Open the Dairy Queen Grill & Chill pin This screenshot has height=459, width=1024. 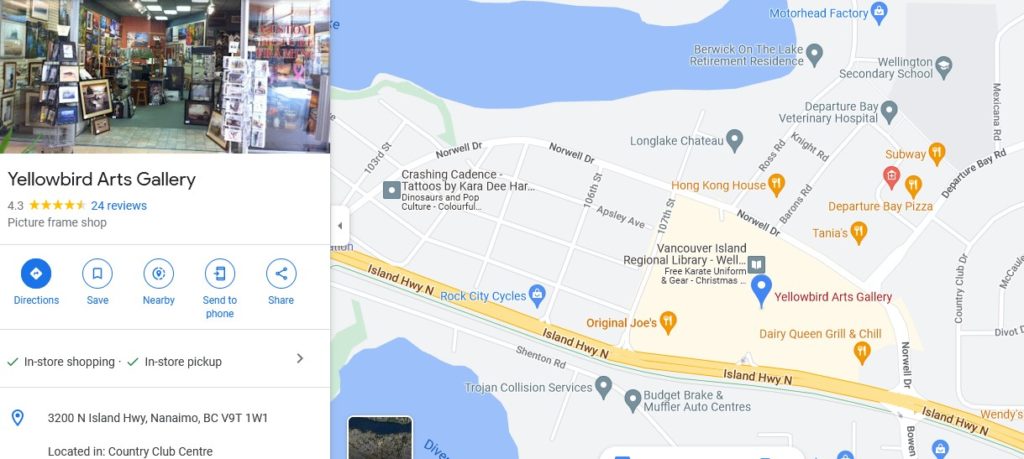click(862, 353)
